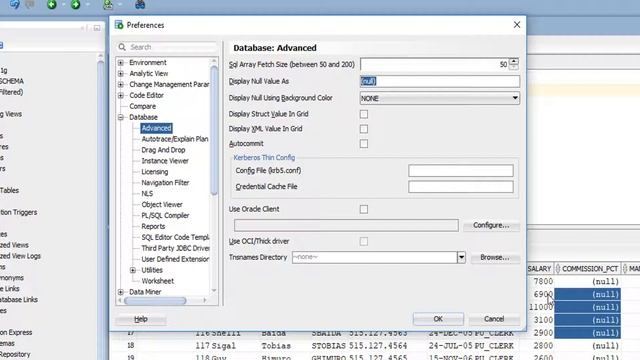Expand the Utilities tree node
Screen dimensions: 640x360
coord(133,270)
